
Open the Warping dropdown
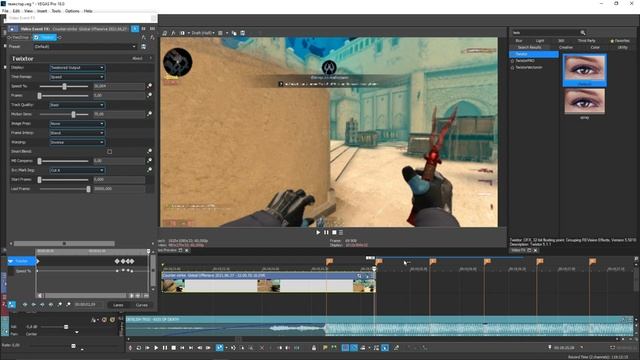click(77, 142)
